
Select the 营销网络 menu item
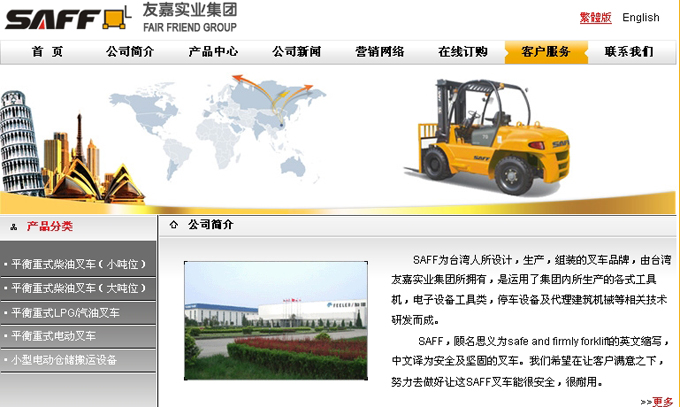(x=379, y=52)
